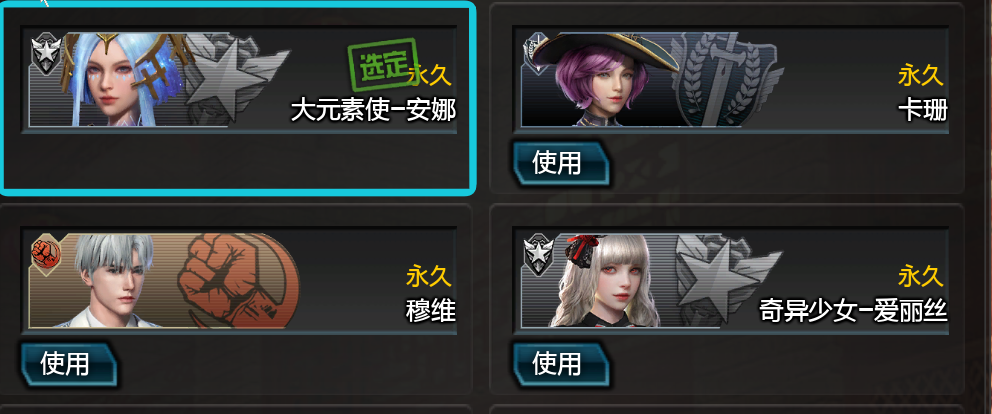This screenshot has height=414, width=992.
Task: Click the 穆维 name label
Action: (431, 311)
